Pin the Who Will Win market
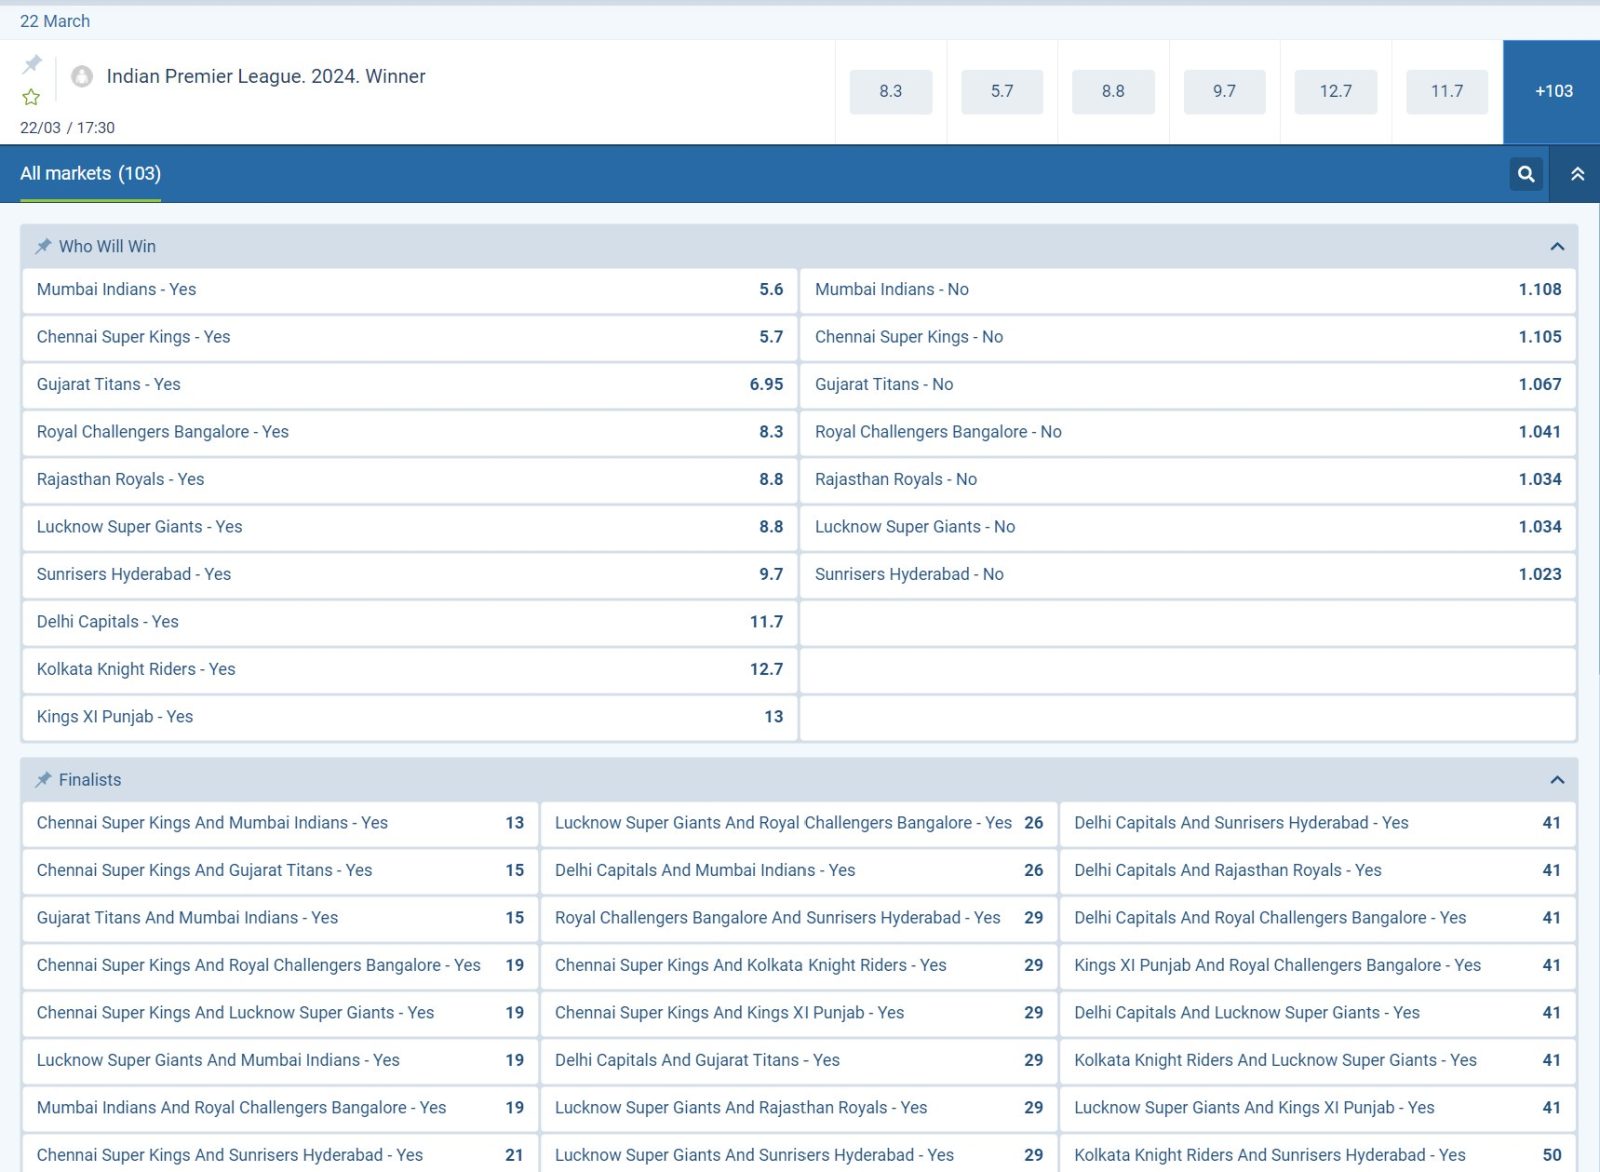The height and width of the screenshot is (1172, 1600). tap(43, 246)
